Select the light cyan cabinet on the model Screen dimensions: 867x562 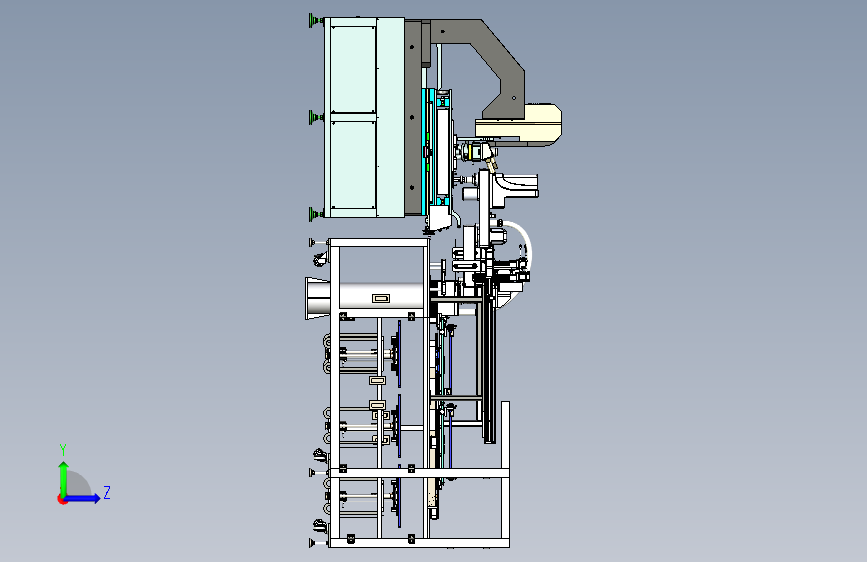[364, 117]
